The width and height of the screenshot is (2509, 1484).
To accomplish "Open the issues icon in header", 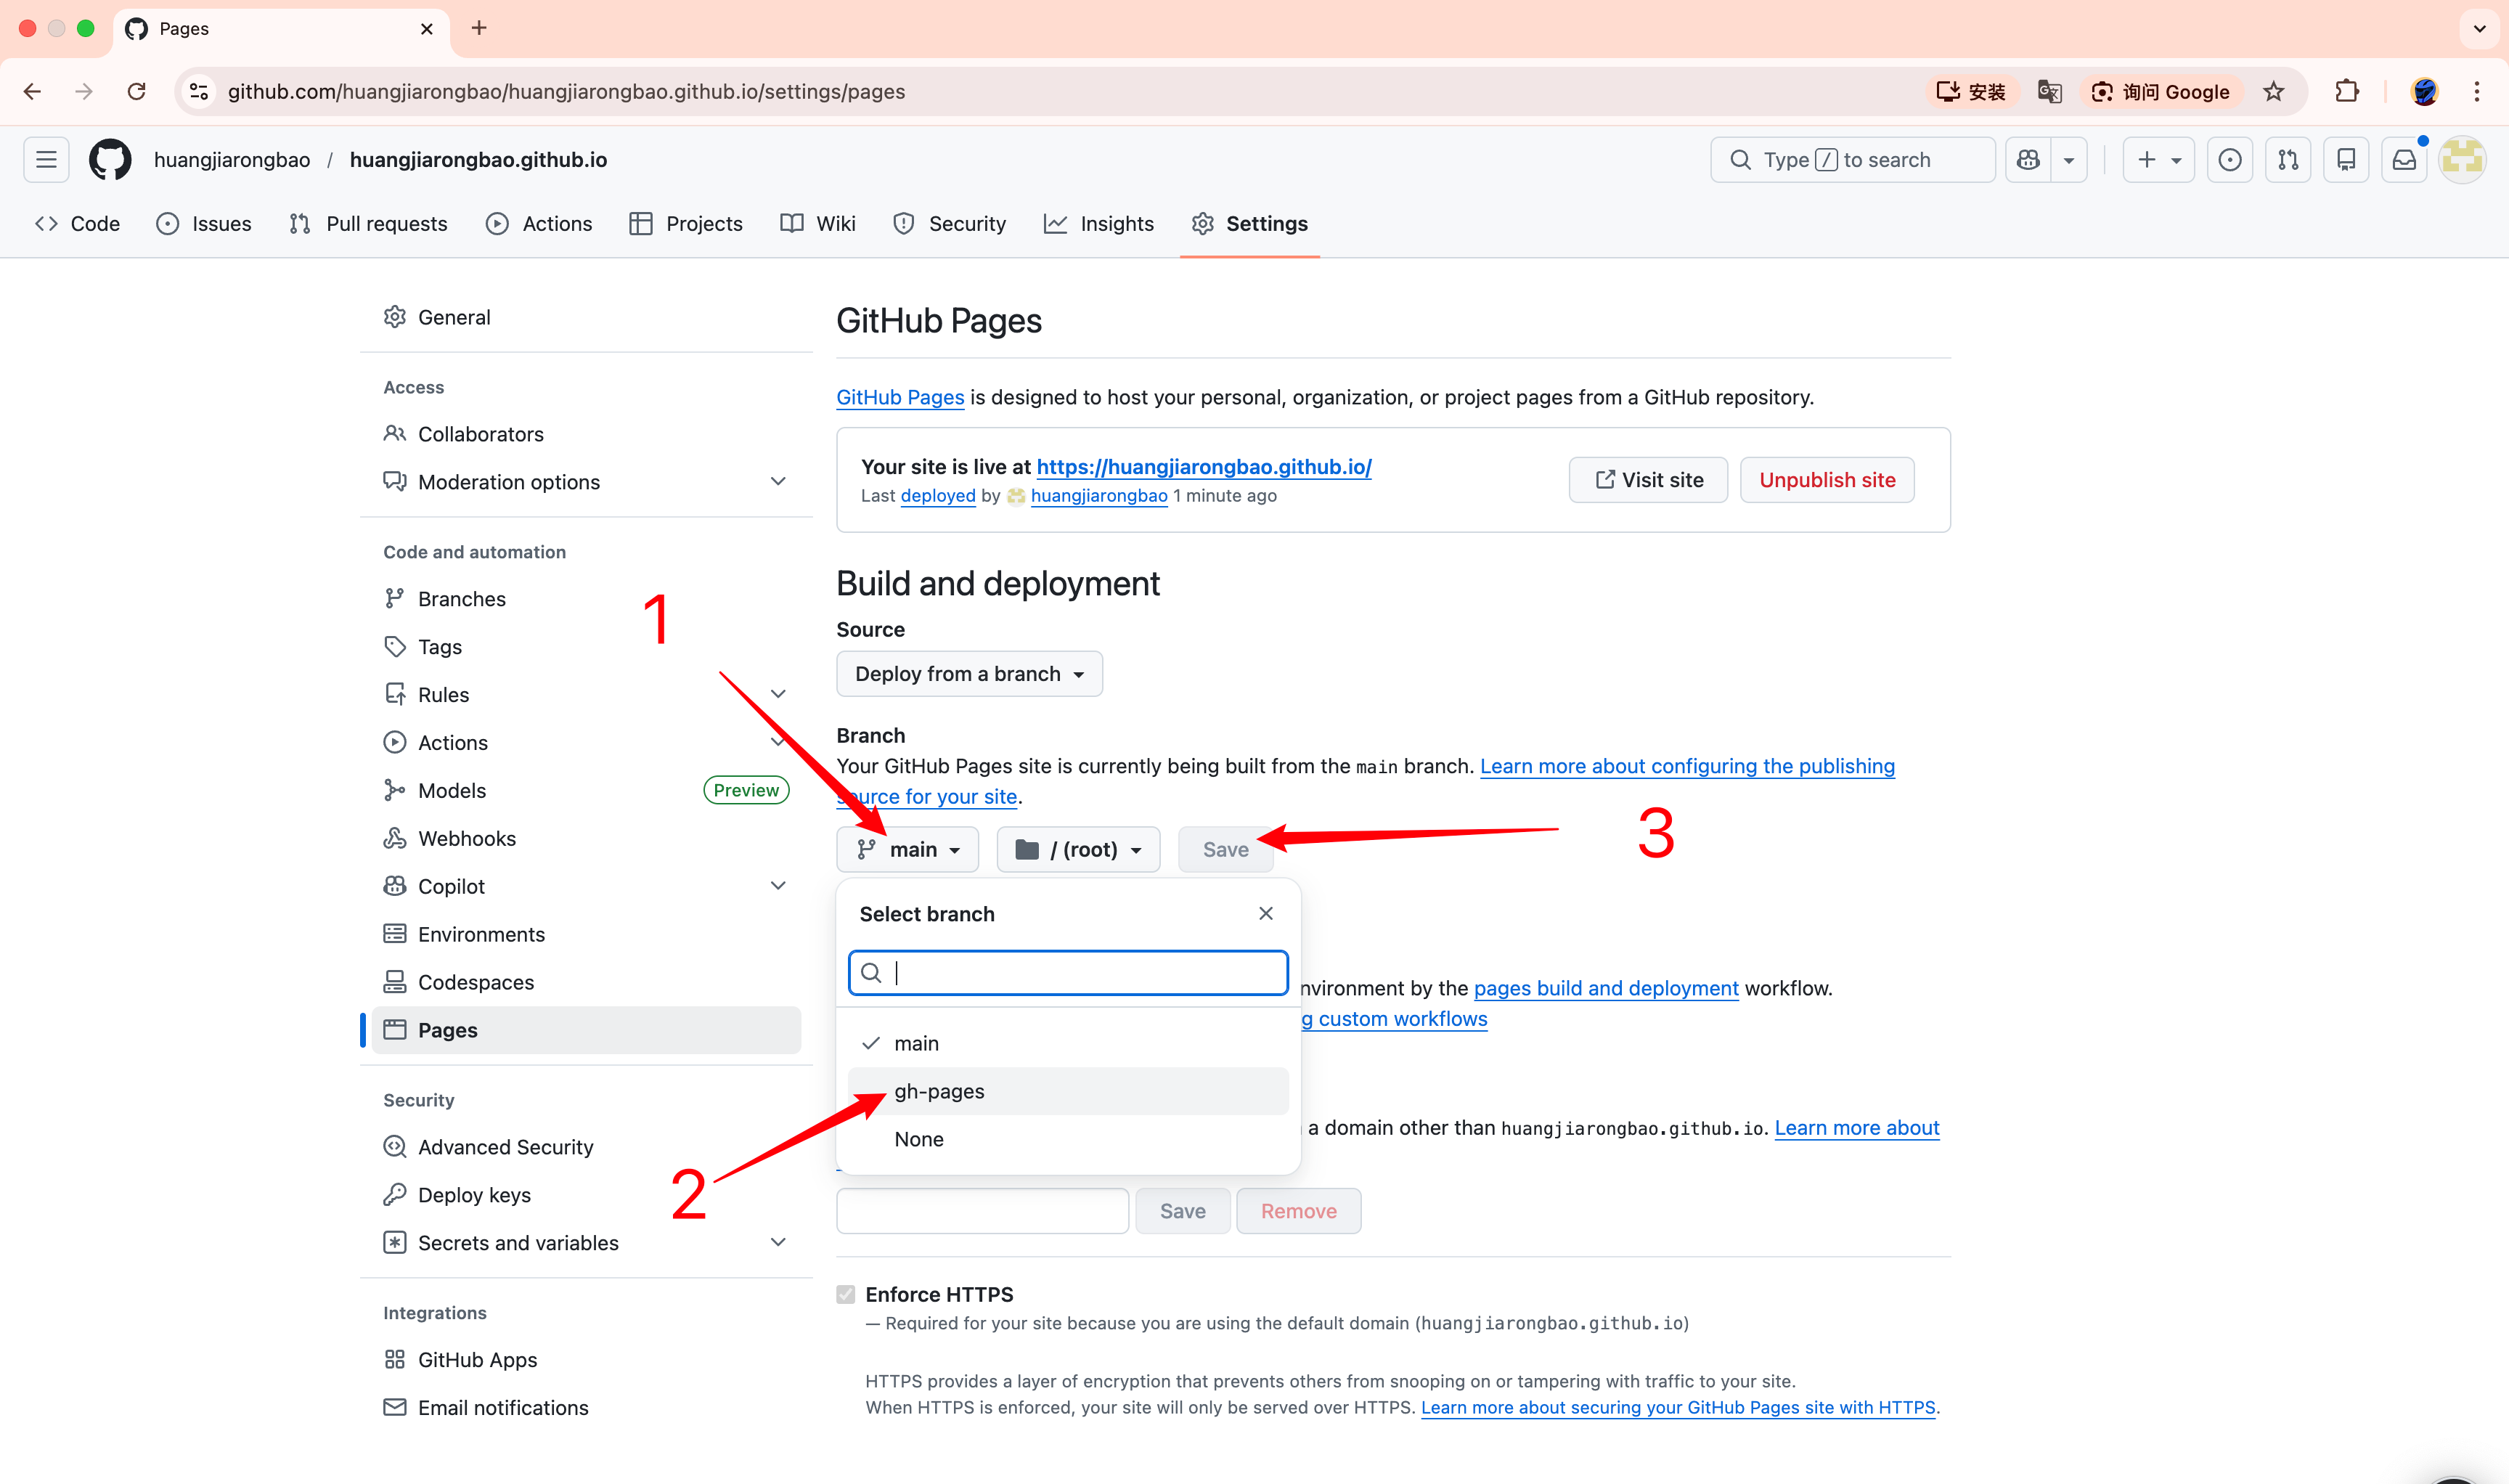I will click(x=2230, y=160).
